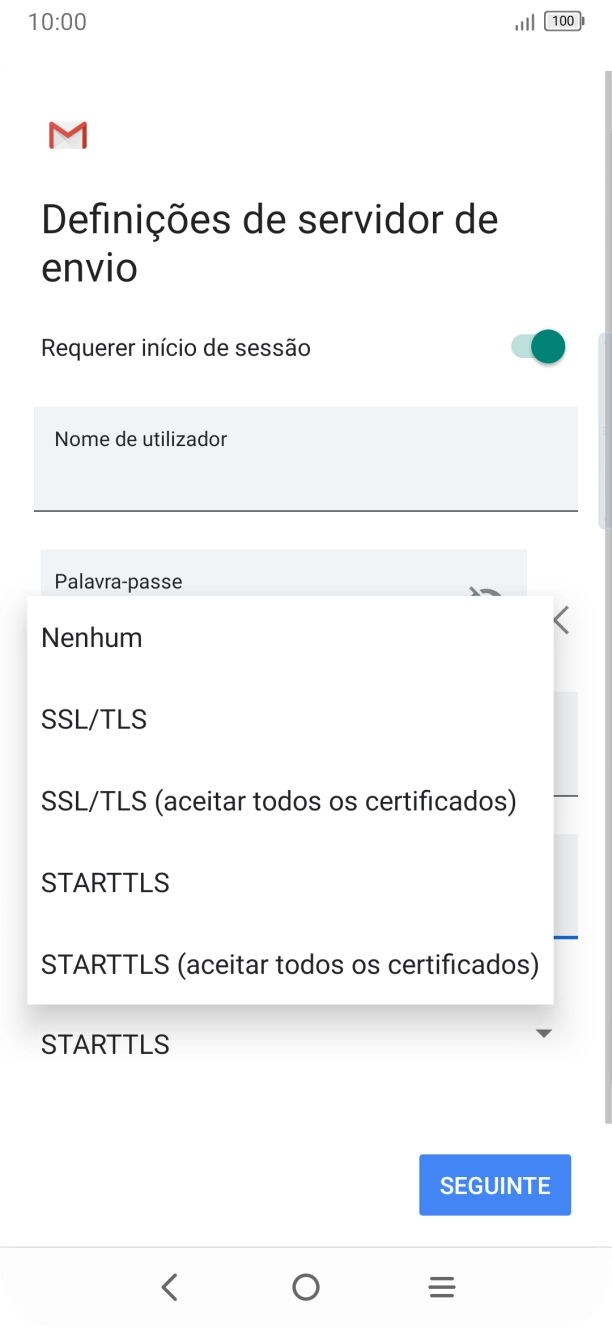Click the chevron beside the password field
Image resolution: width=612 pixels, height=1328 pixels.
(560, 619)
